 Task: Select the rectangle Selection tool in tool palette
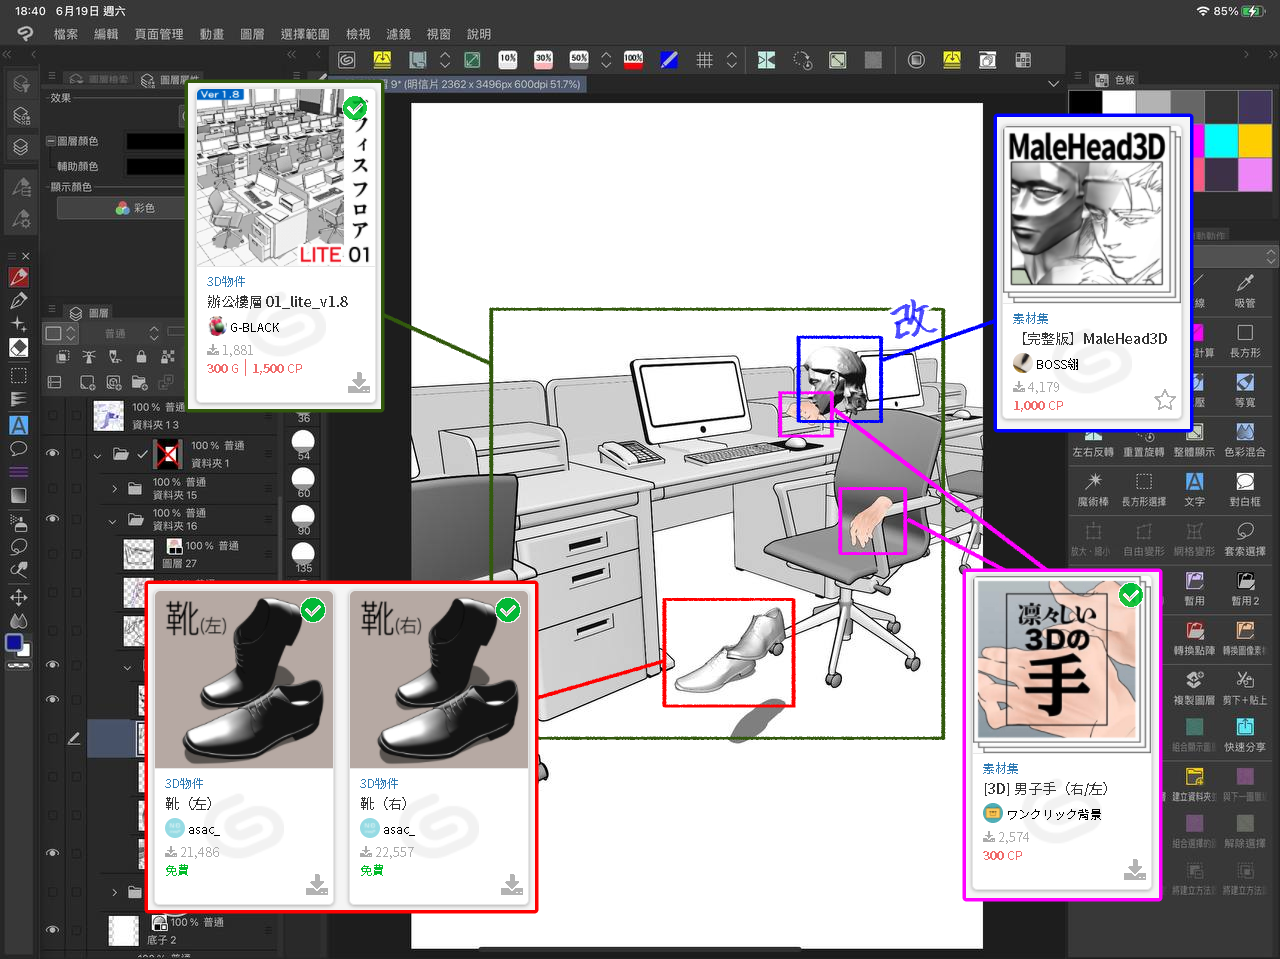pos(18,375)
